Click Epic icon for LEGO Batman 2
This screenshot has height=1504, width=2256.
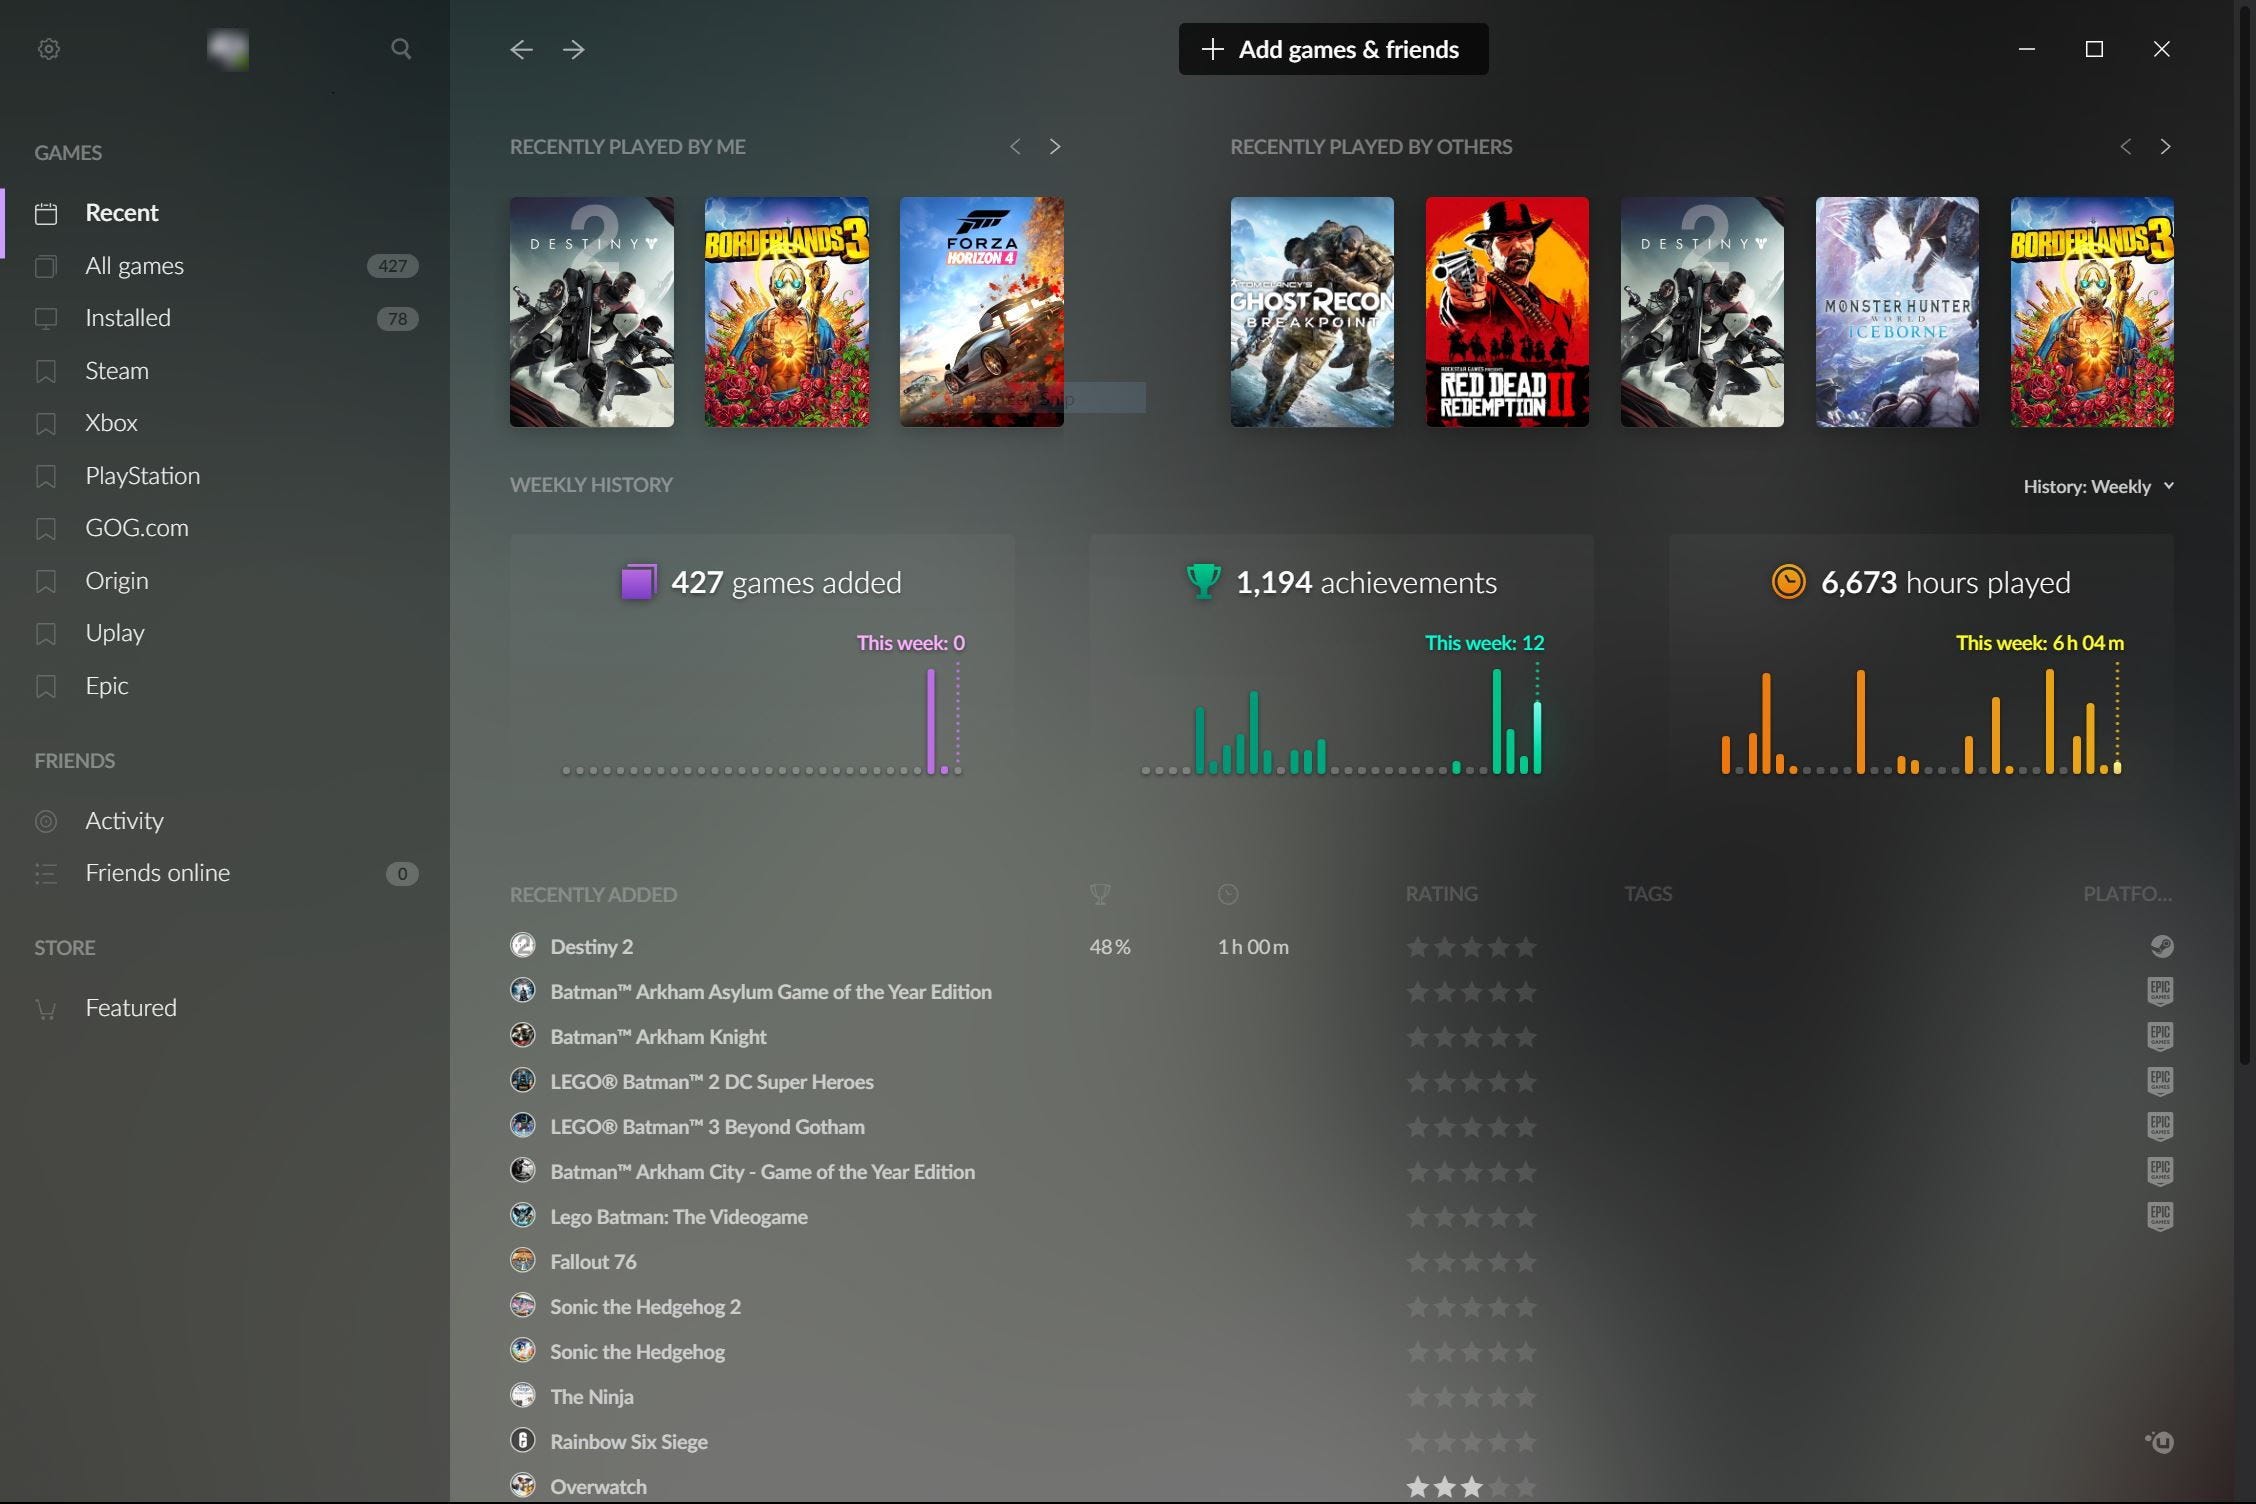pyautogui.click(x=2160, y=1081)
